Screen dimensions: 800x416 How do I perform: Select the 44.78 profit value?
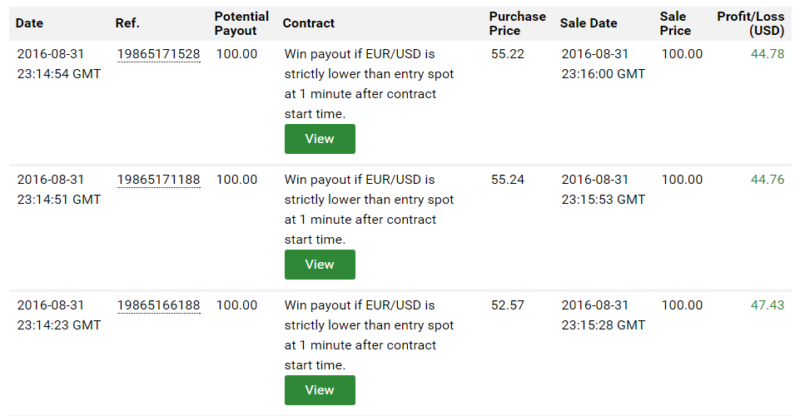tap(767, 54)
